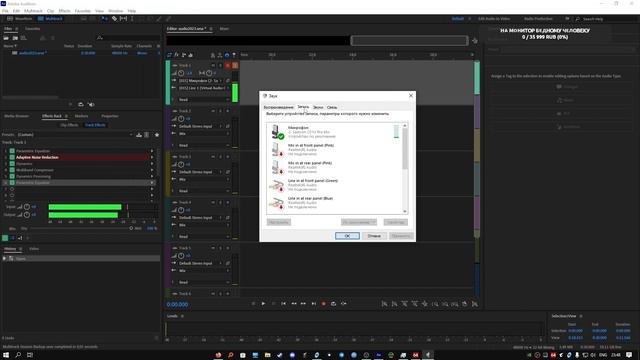Toggle Monitor Input on Track 1

click(235, 65)
